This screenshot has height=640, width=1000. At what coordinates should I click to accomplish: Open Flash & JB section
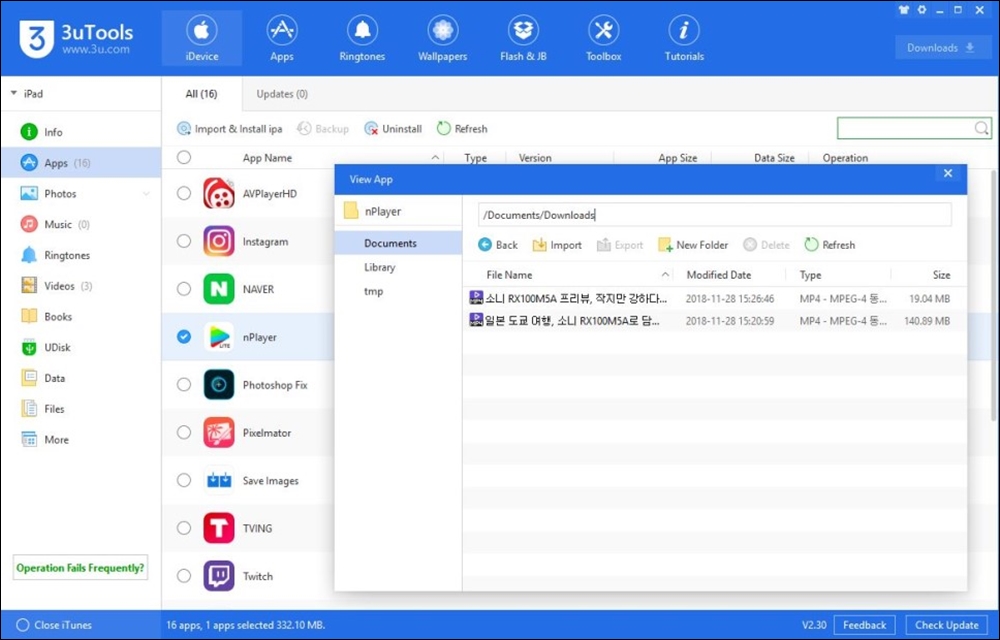pyautogui.click(x=523, y=38)
